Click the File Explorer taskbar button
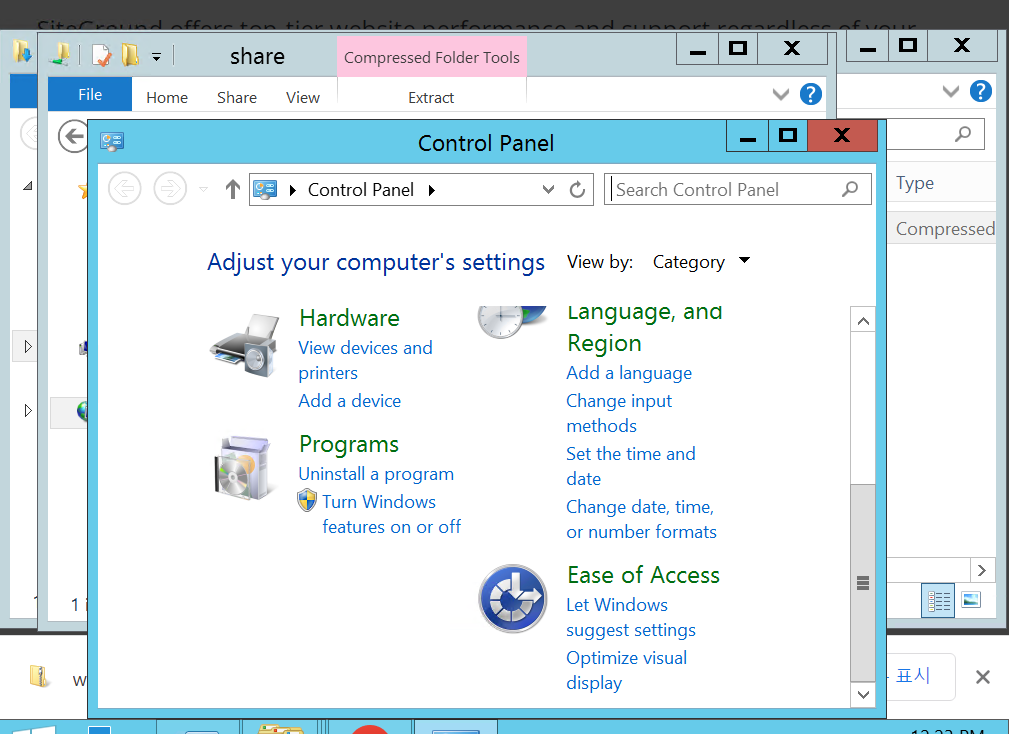The image size is (1009, 734). 281,728
